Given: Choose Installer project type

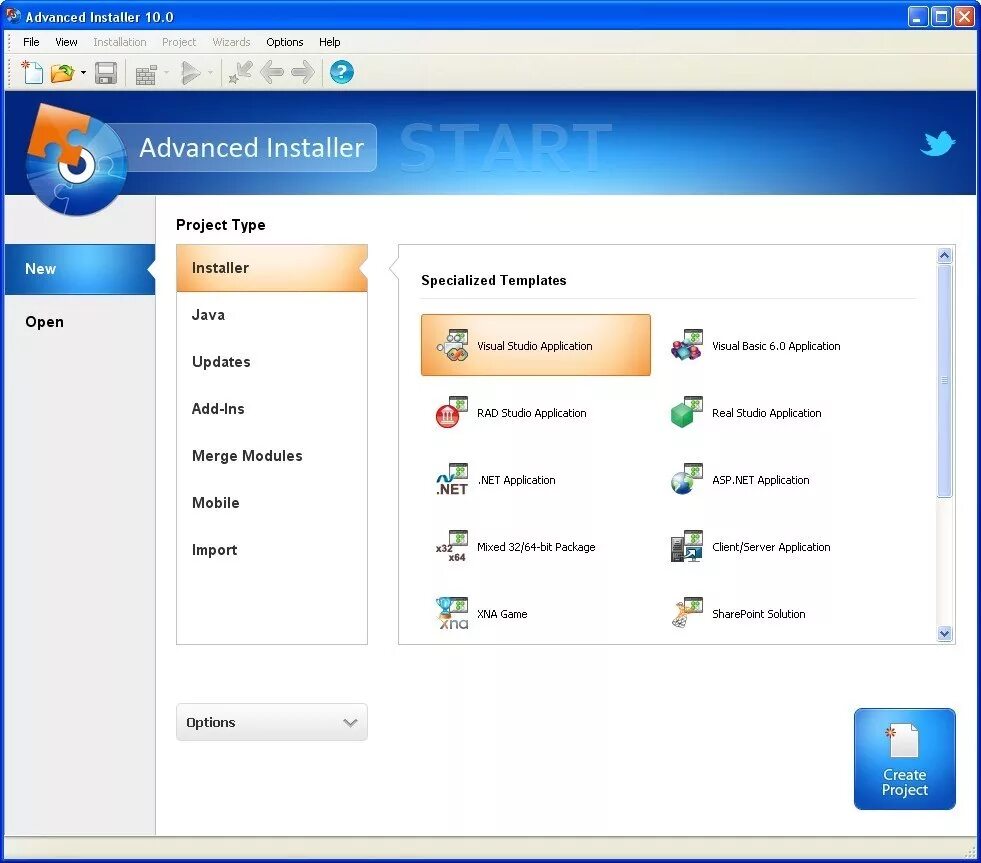Looking at the screenshot, I should (x=272, y=268).
